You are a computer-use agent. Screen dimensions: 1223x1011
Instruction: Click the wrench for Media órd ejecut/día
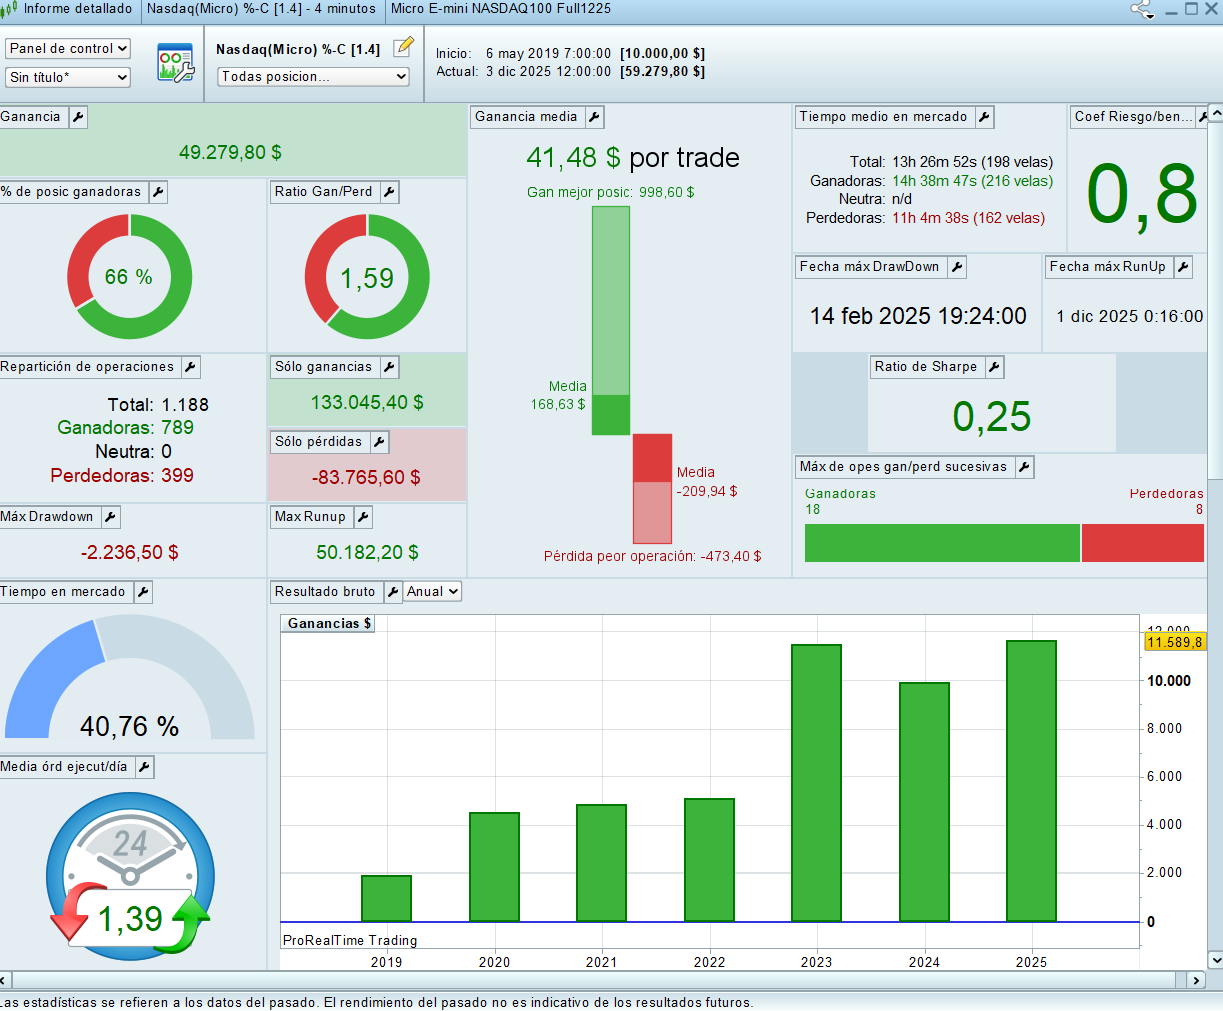tap(144, 767)
